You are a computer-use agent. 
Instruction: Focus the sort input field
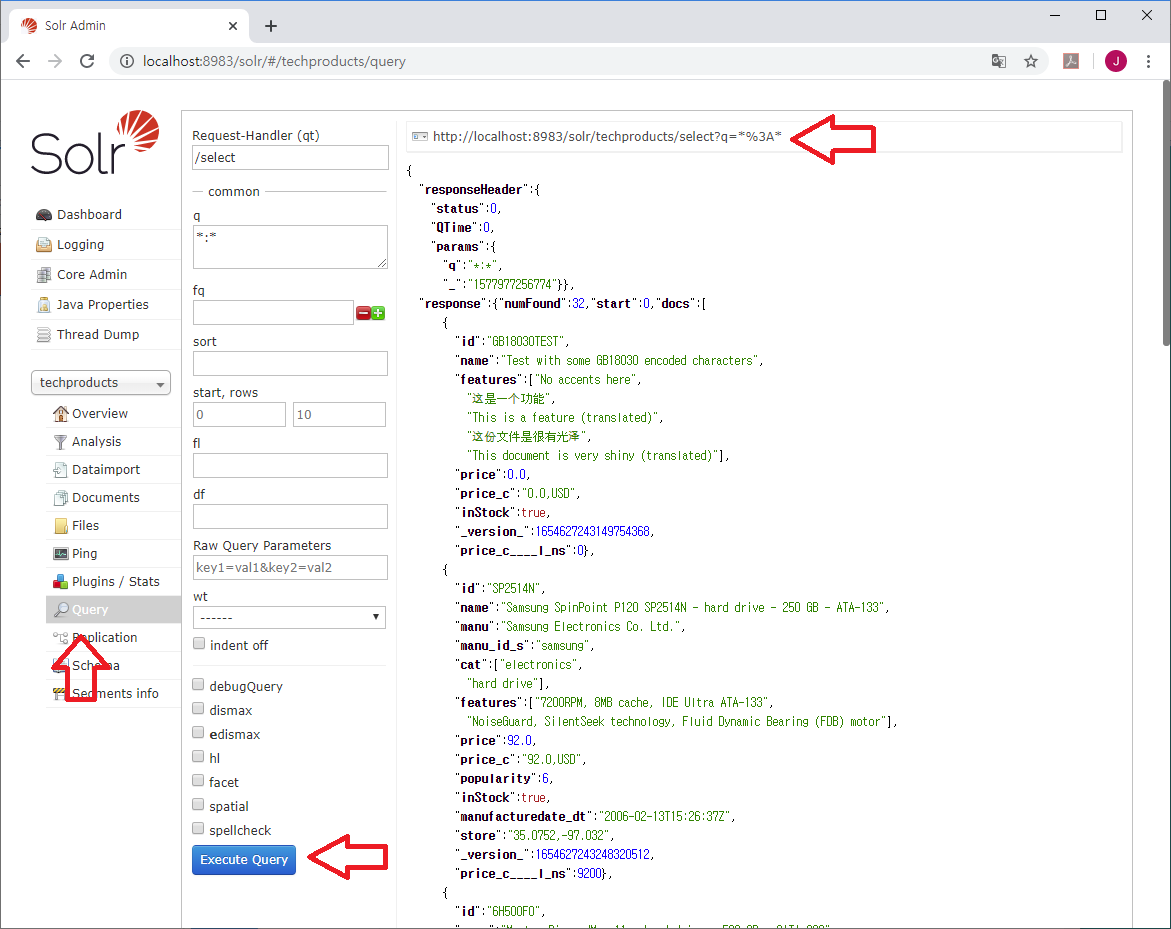click(291, 364)
